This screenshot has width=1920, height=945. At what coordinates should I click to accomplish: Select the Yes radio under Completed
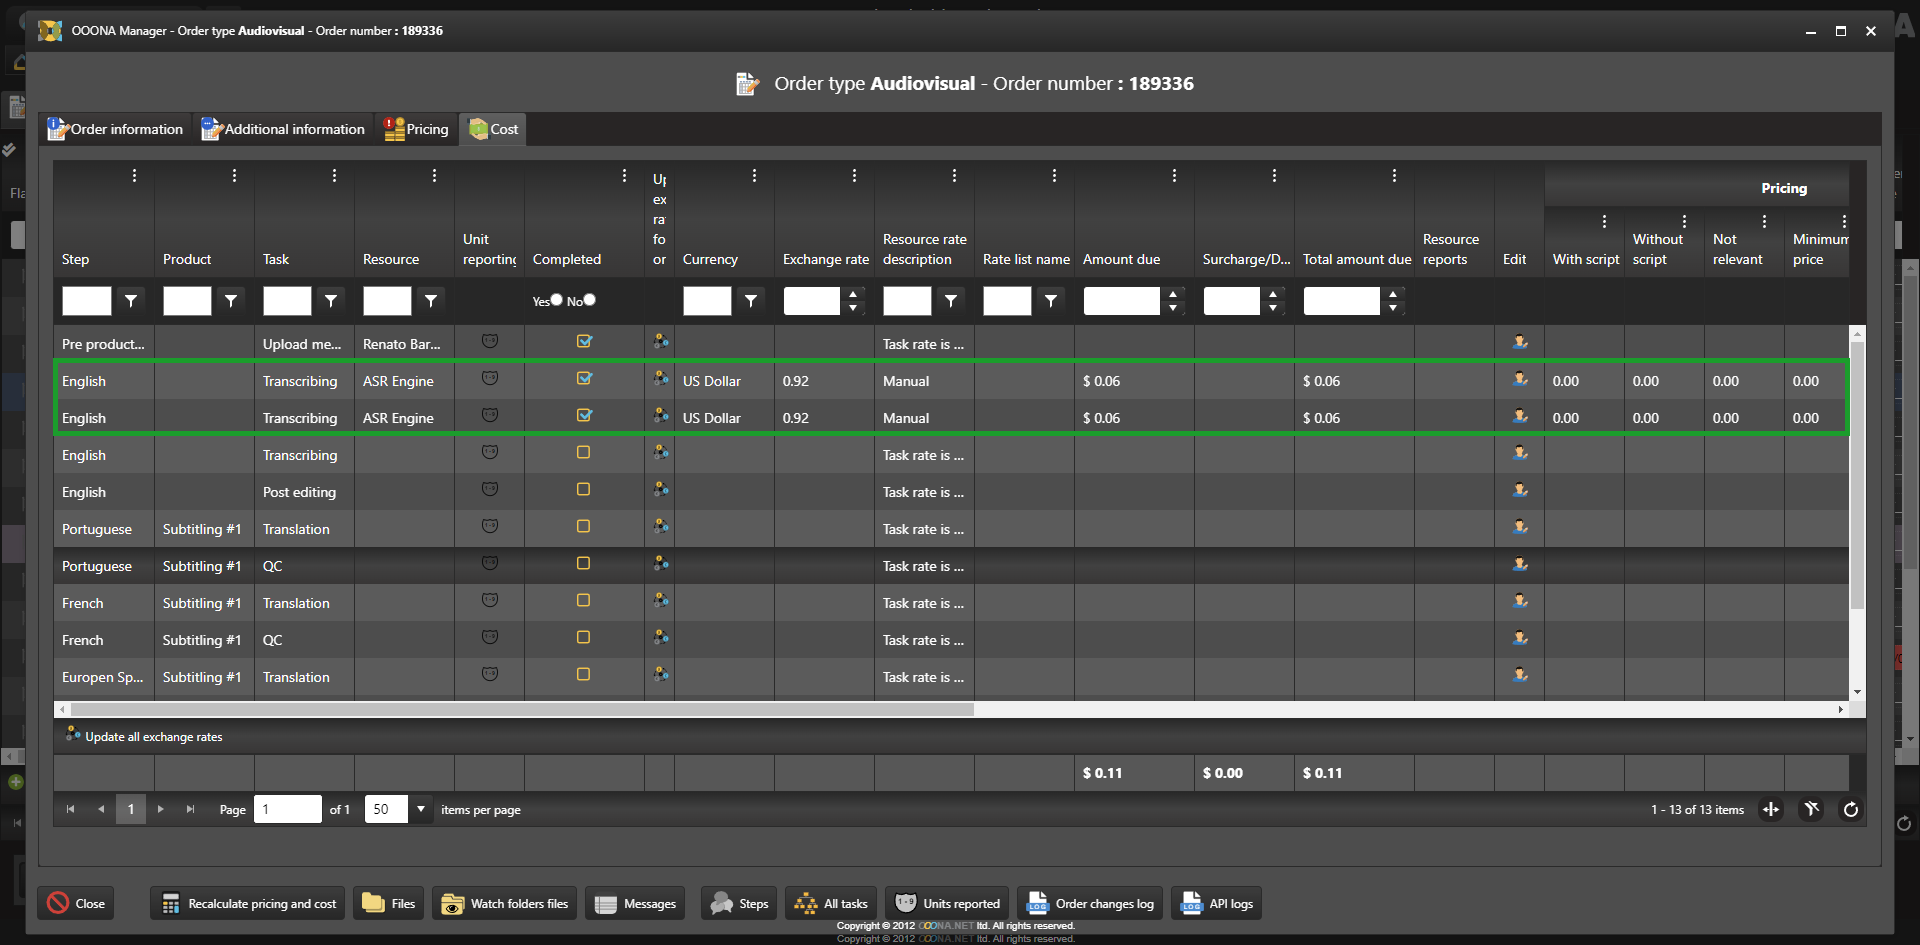pyautogui.click(x=557, y=300)
